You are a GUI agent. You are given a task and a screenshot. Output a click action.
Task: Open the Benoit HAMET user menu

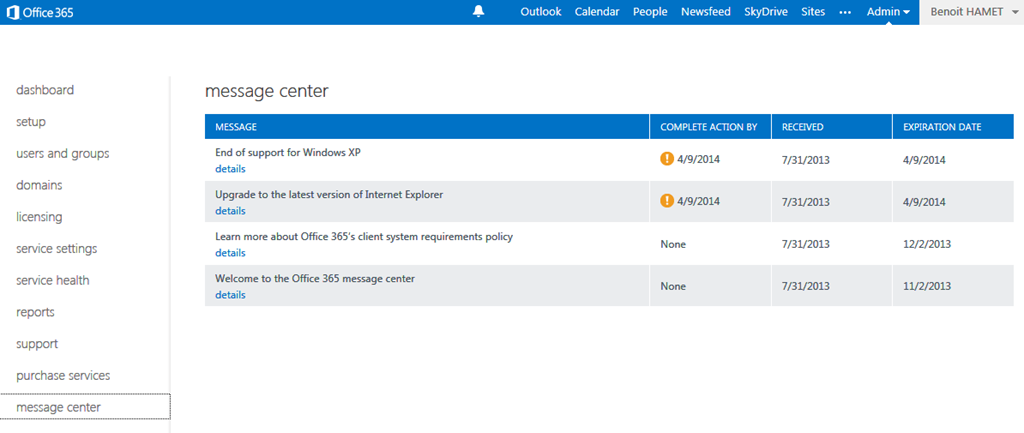click(x=970, y=12)
